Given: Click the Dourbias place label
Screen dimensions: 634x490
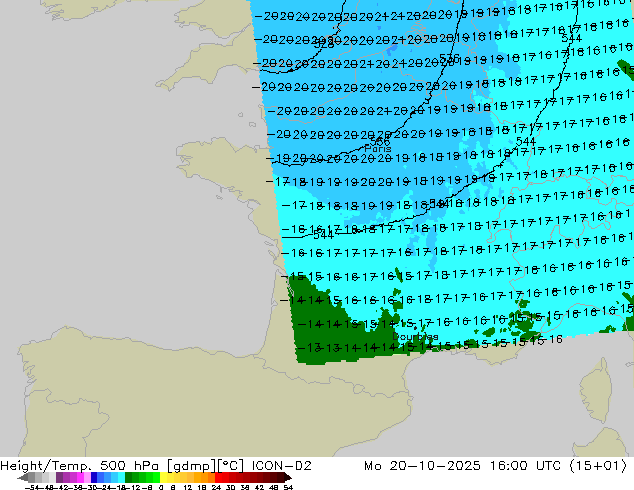Looking at the screenshot, I should (x=415, y=337).
